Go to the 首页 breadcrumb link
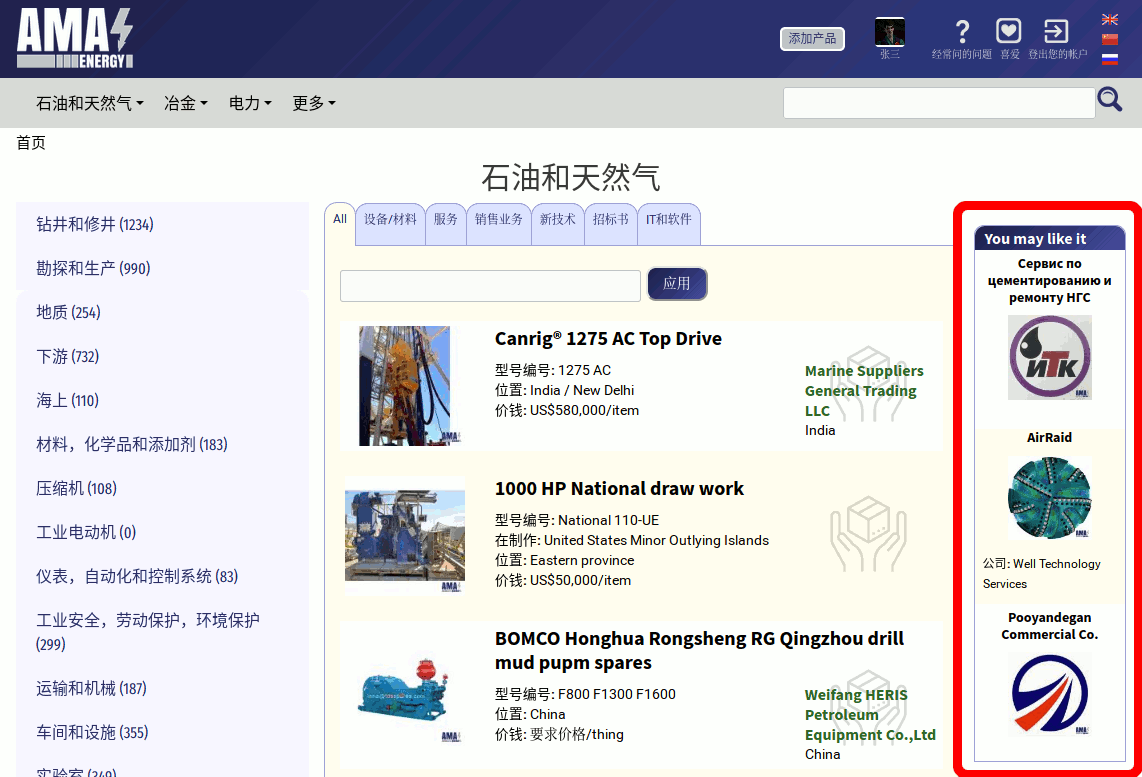1142x777 pixels. click(x=31, y=143)
